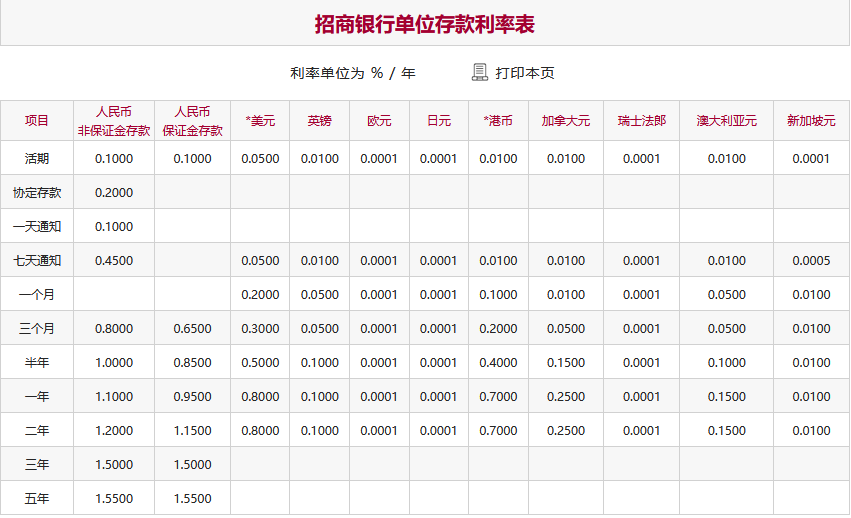Click the printer icon beside 打印本页
This screenshot has height=518, width=851.
480,72
